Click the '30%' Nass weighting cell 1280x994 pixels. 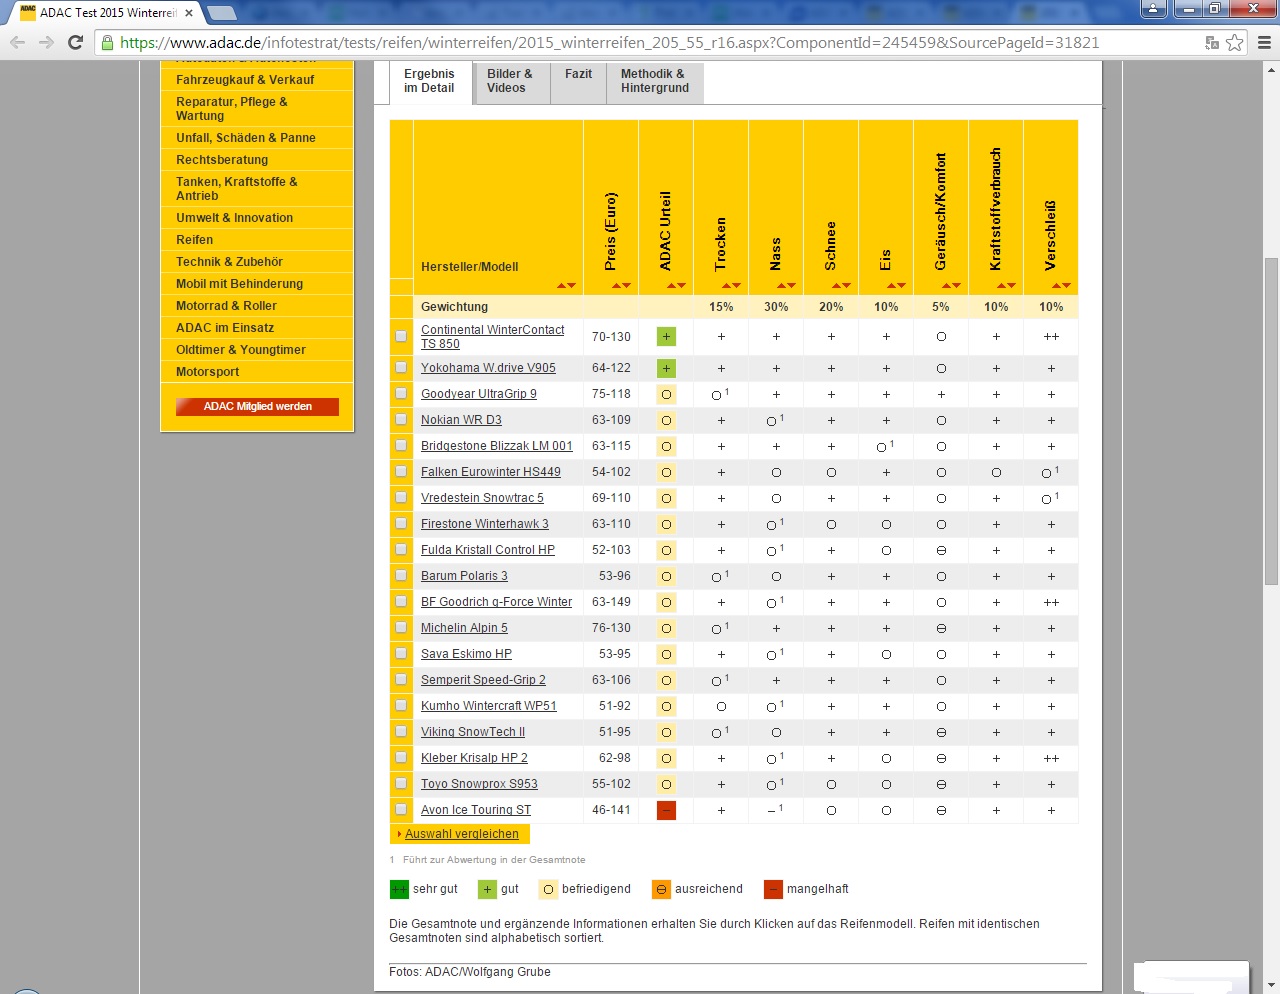pos(776,307)
